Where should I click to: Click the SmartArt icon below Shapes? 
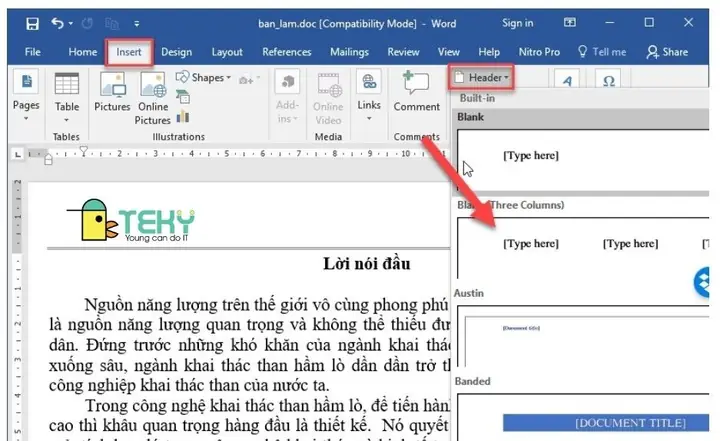click(x=183, y=96)
